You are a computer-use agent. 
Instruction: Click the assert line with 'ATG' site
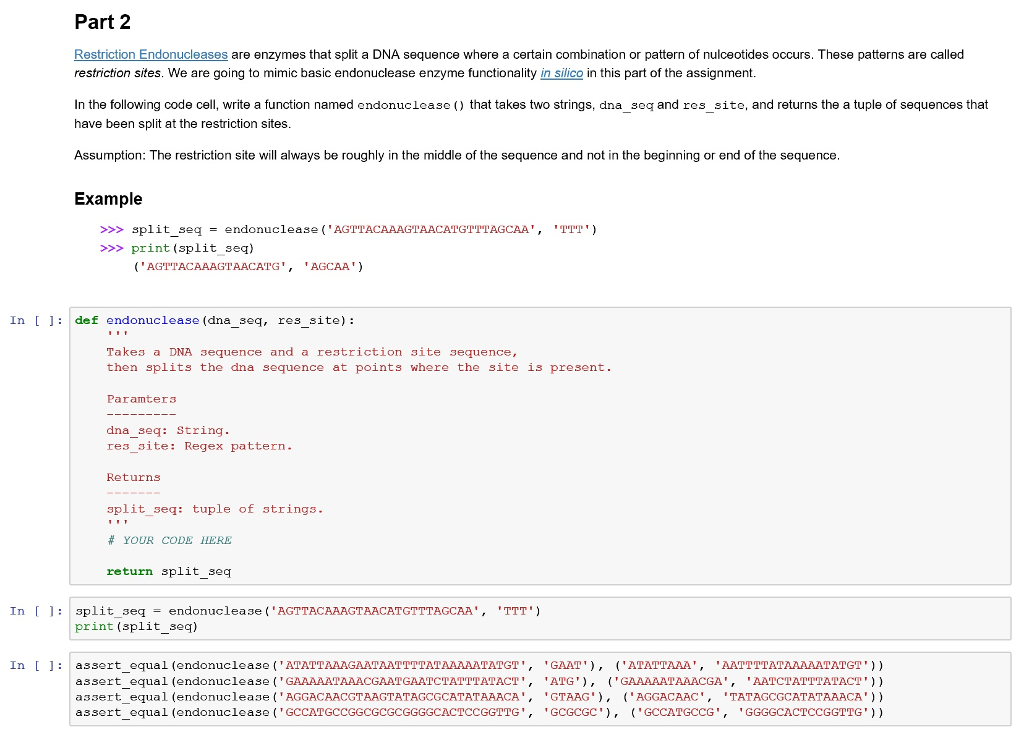coord(479,681)
